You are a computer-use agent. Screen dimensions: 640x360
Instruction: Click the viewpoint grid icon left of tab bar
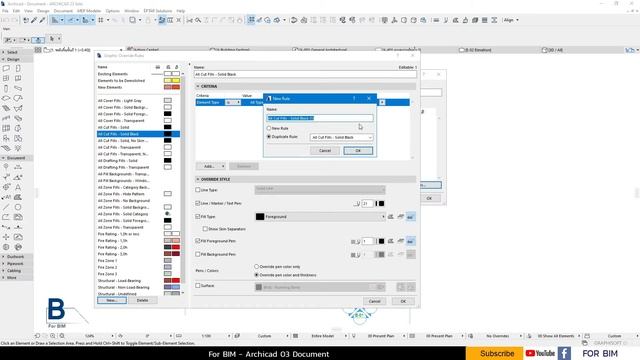(38, 50)
